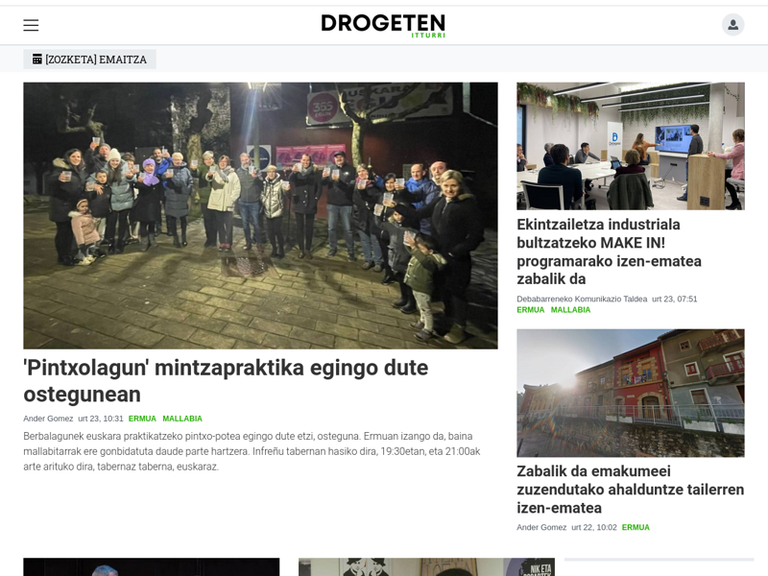Click Ander Gomez under ahalduntze tailerren article
Viewport: 768px width, 576px height.
click(x=541, y=528)
